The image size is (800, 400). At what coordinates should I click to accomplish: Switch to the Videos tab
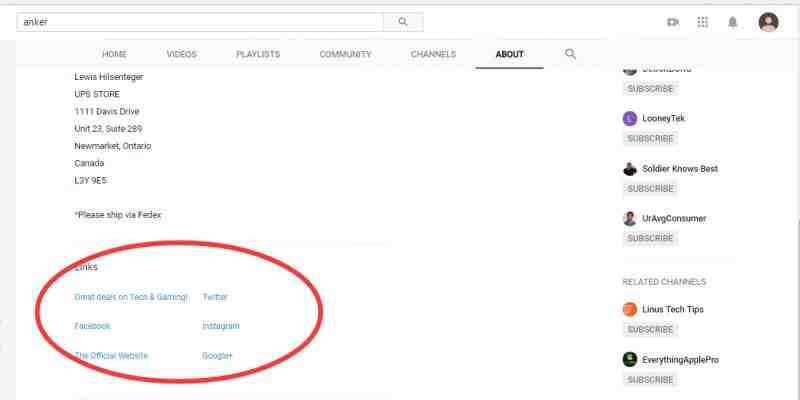coord(181,54)
